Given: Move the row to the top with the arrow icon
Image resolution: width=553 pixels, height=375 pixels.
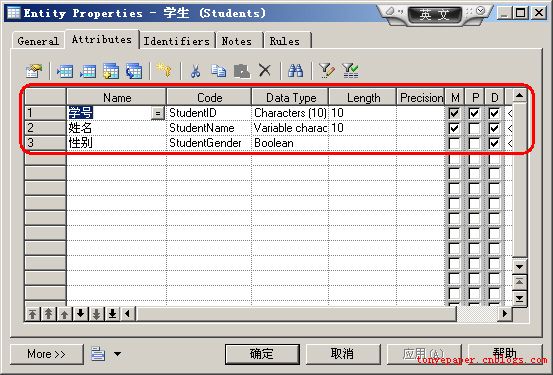Looking at the screenshot, I should (x=32, y=313).
